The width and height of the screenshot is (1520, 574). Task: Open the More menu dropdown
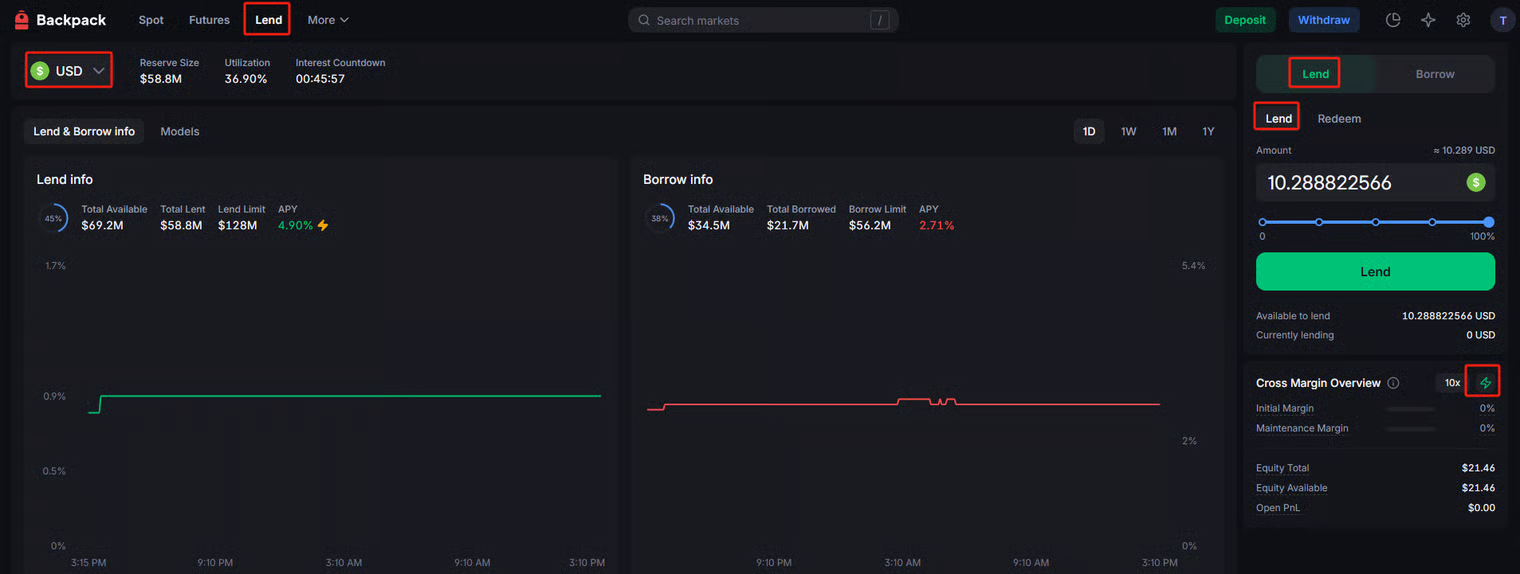(328, 20)
